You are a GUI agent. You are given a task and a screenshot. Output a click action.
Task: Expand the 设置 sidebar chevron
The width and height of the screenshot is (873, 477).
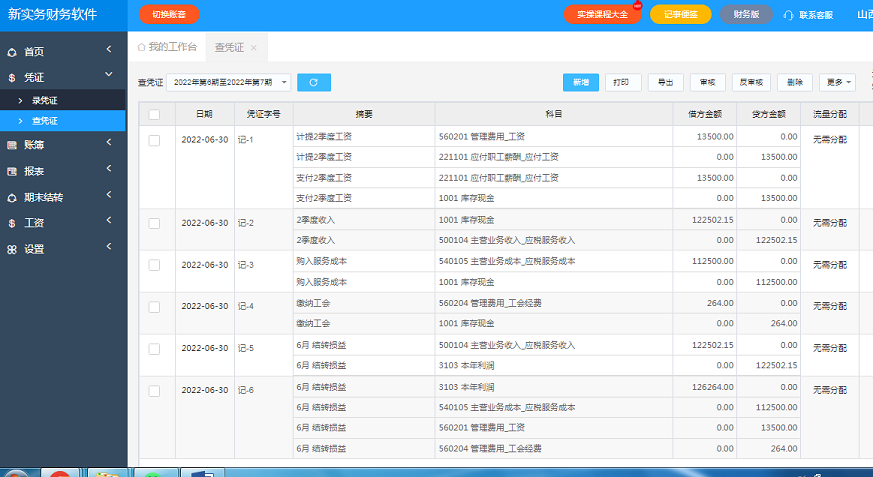[109, 247]
